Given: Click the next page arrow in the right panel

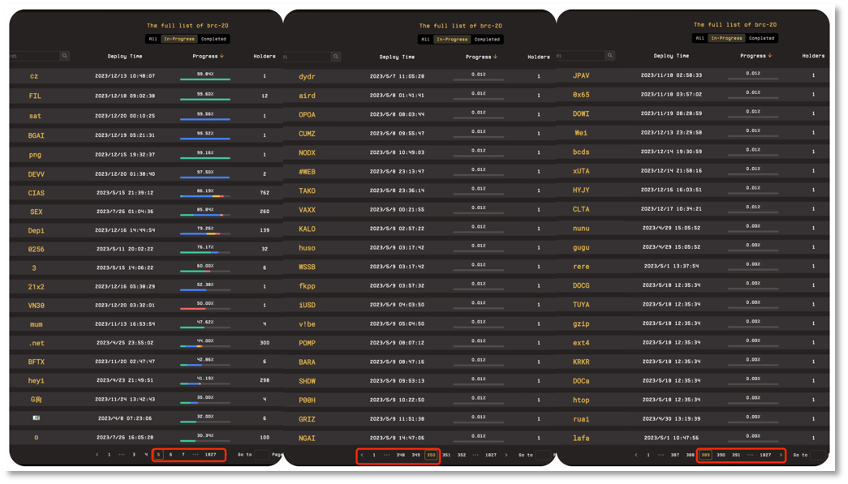Looking at the screenshot, I should click(x=780, y=454).
